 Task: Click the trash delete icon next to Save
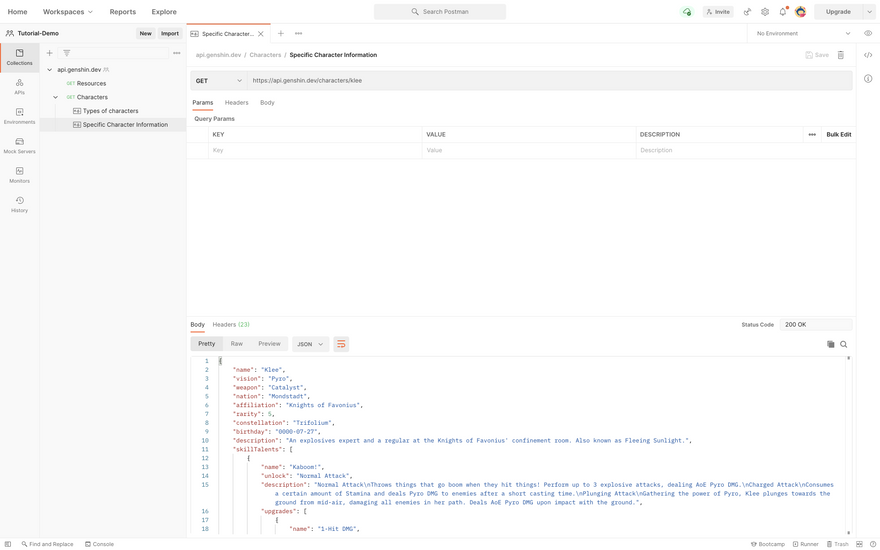[841, 55]
